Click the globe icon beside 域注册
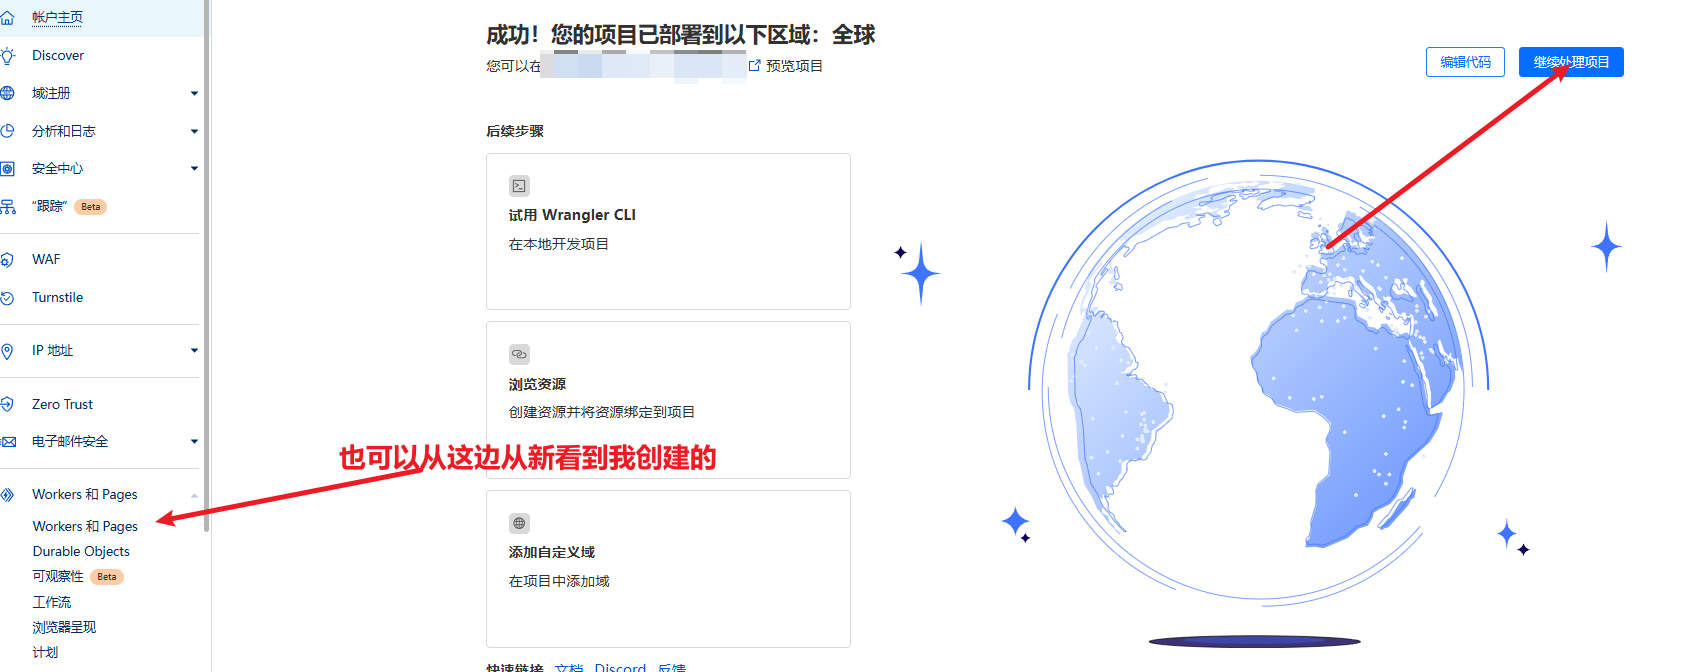Viewport: 1687px width, 672px height. tap(7, 93)
